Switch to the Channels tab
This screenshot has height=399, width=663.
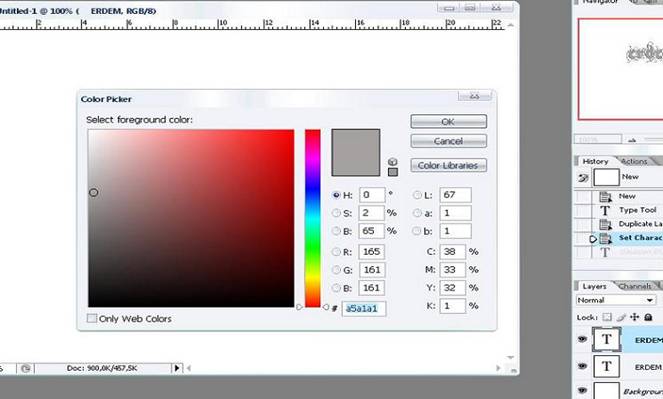(x=635, y=286)
